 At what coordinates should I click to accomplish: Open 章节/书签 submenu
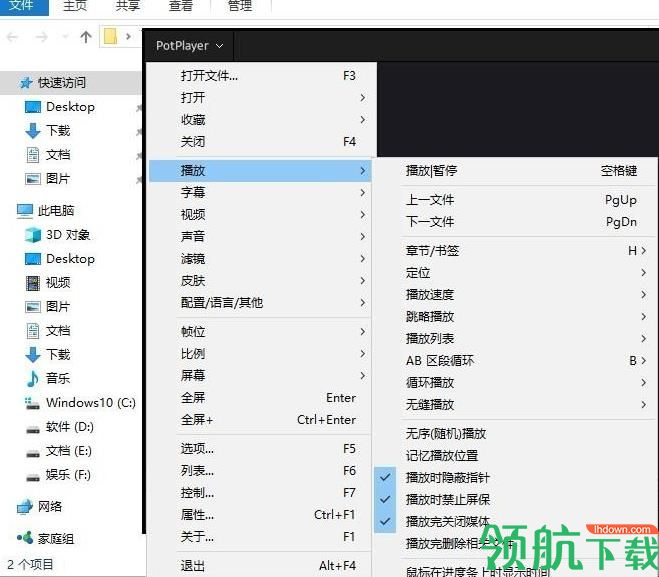516,251
